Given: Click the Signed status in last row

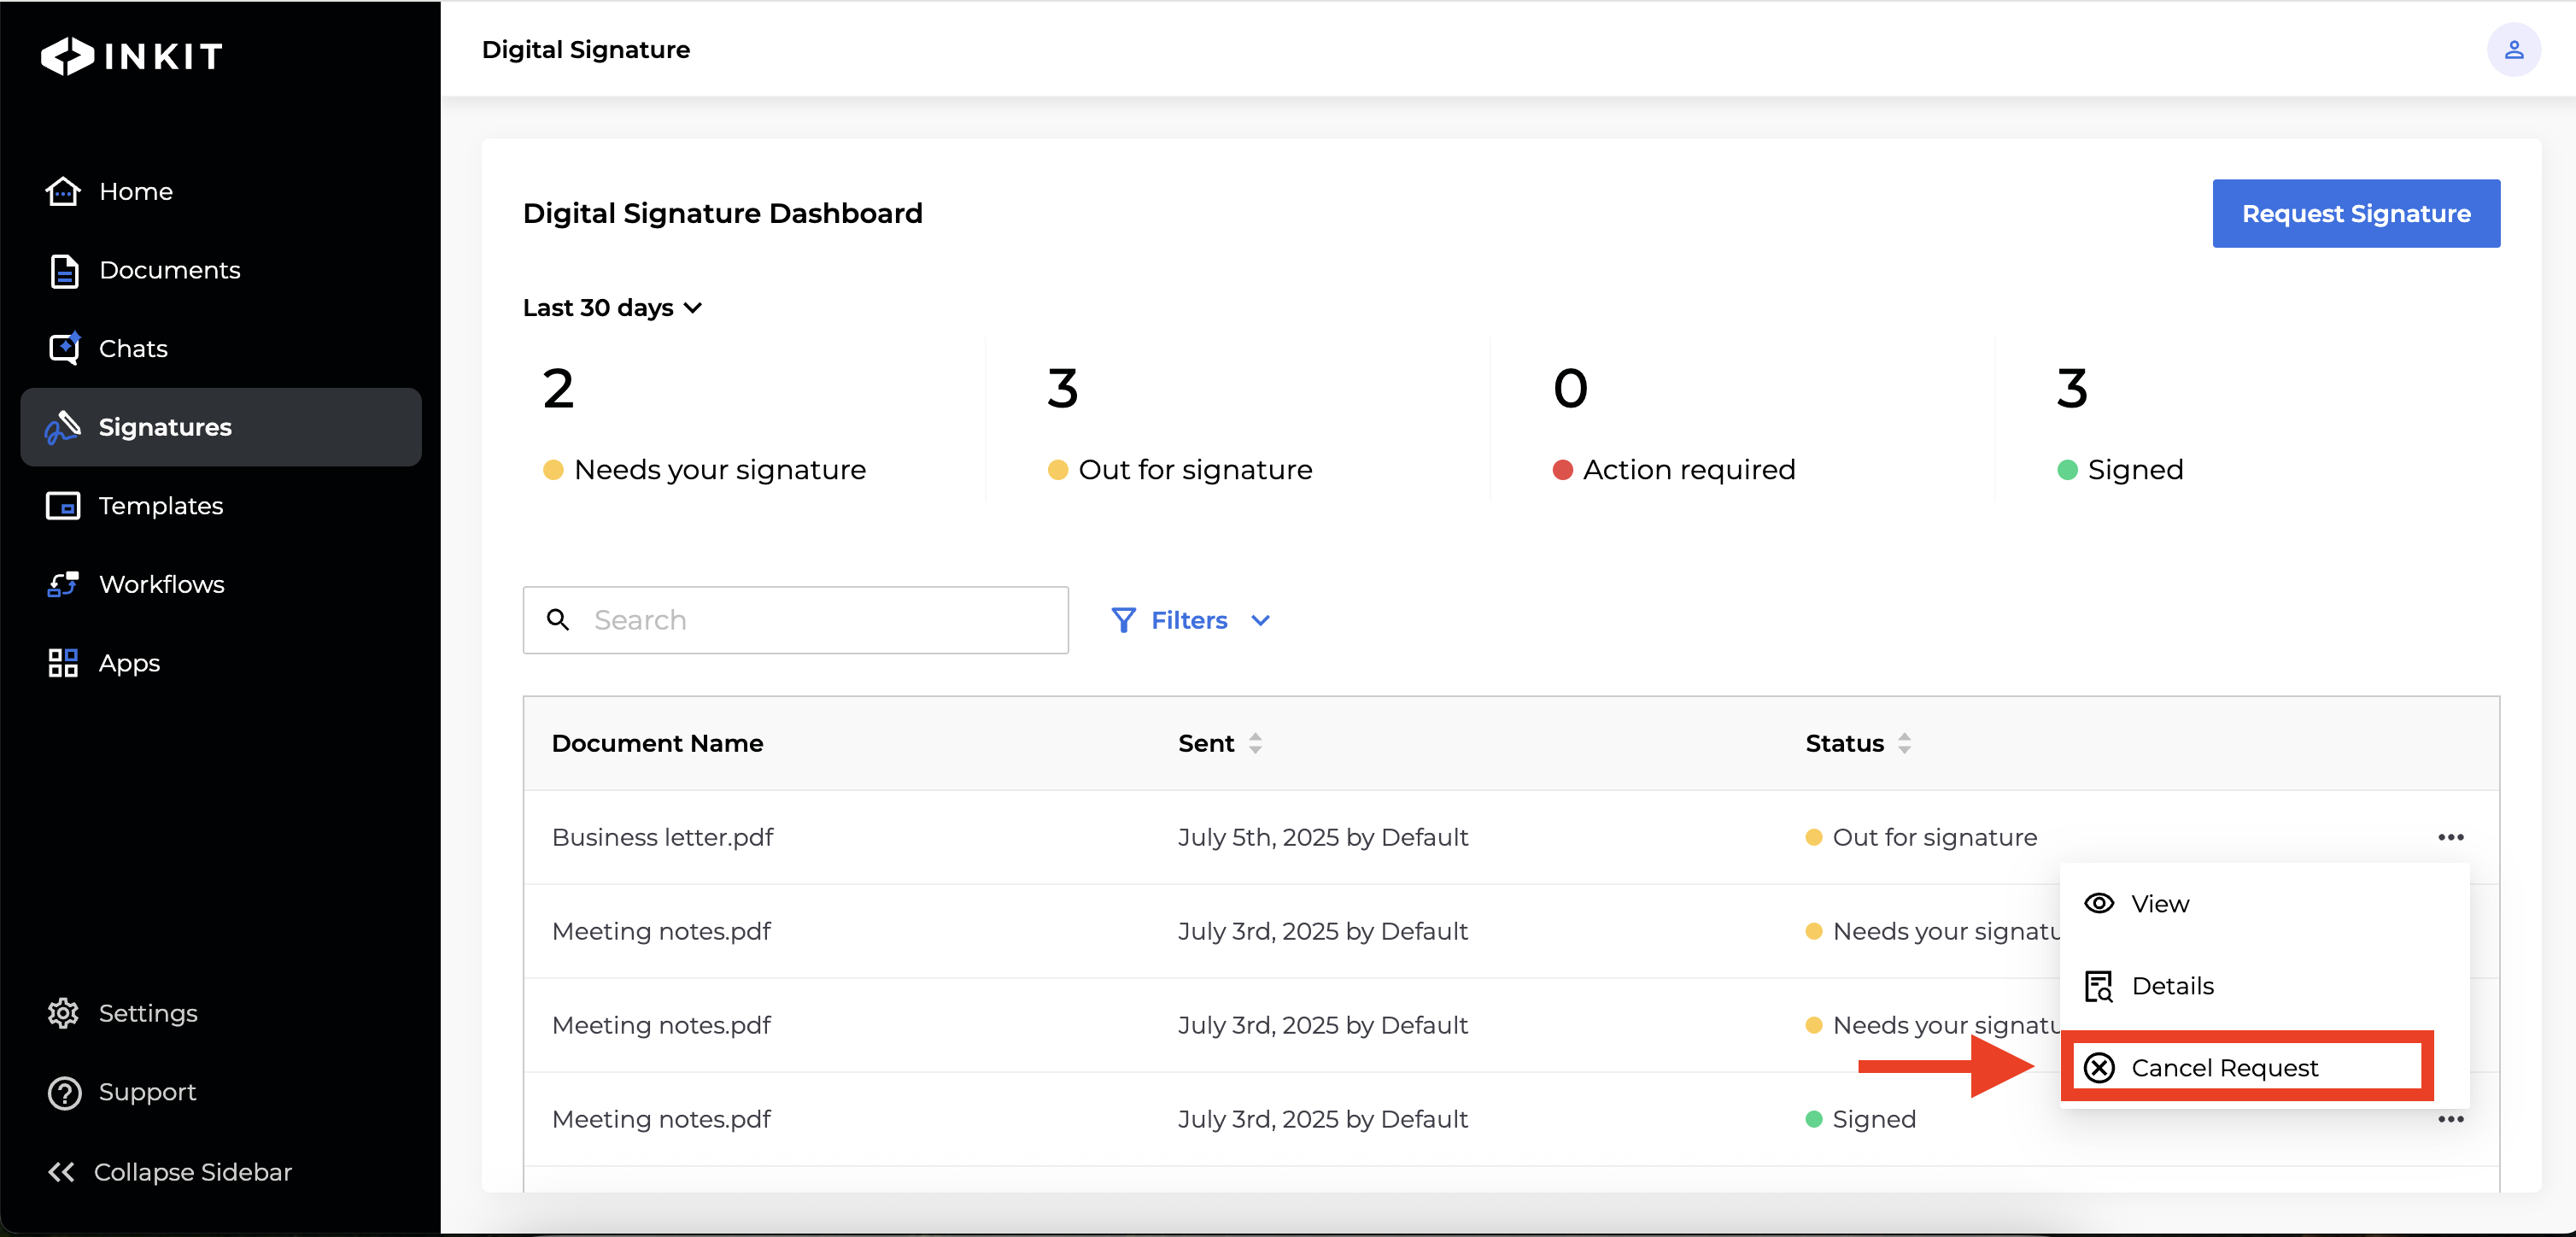Looking at the screenshot, I should 1860,1119.
